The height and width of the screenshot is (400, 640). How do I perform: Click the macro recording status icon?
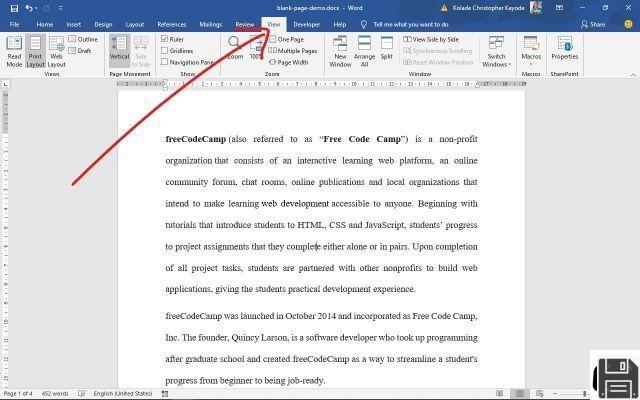165,394
